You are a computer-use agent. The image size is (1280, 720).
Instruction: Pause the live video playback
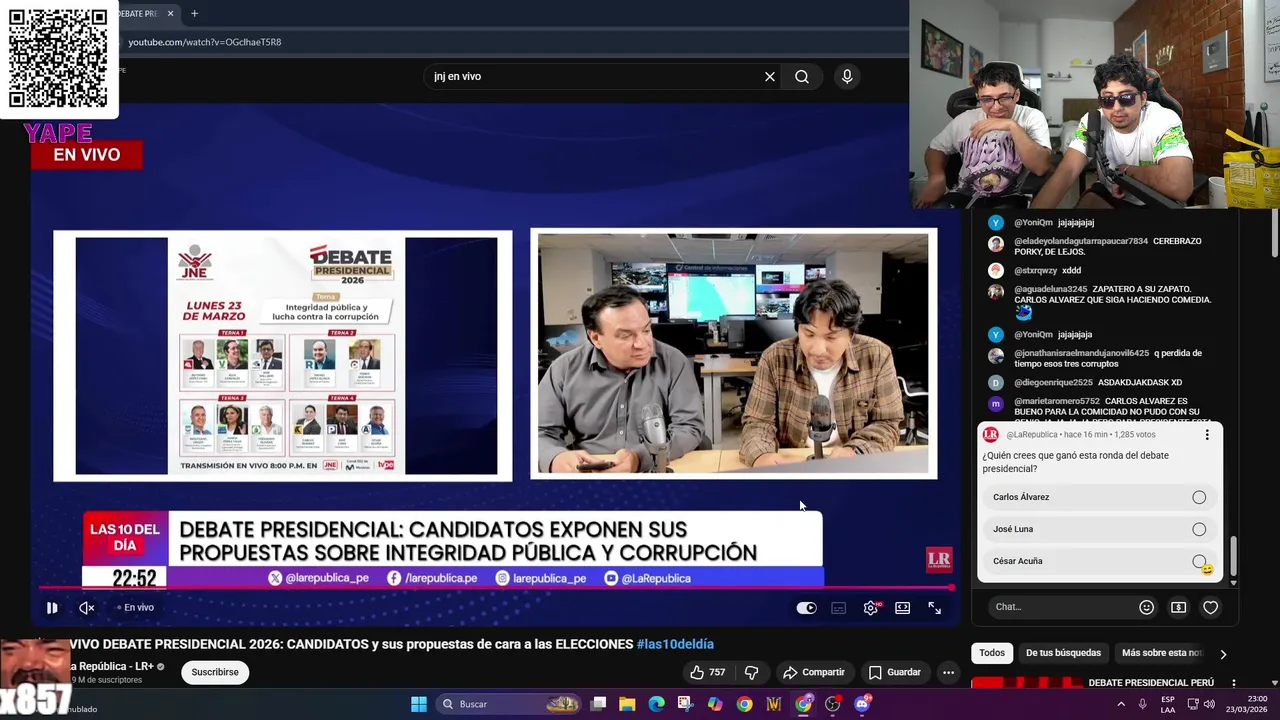52,607
